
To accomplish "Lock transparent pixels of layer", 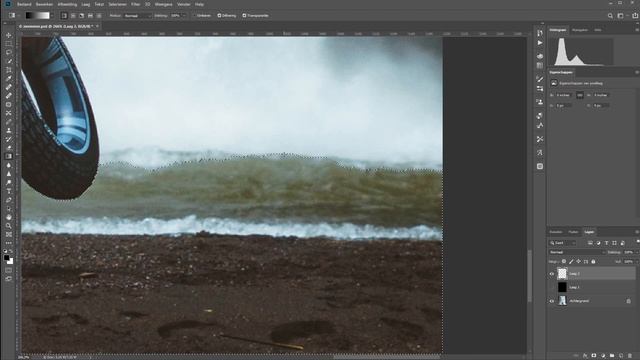I will [564, 262].
